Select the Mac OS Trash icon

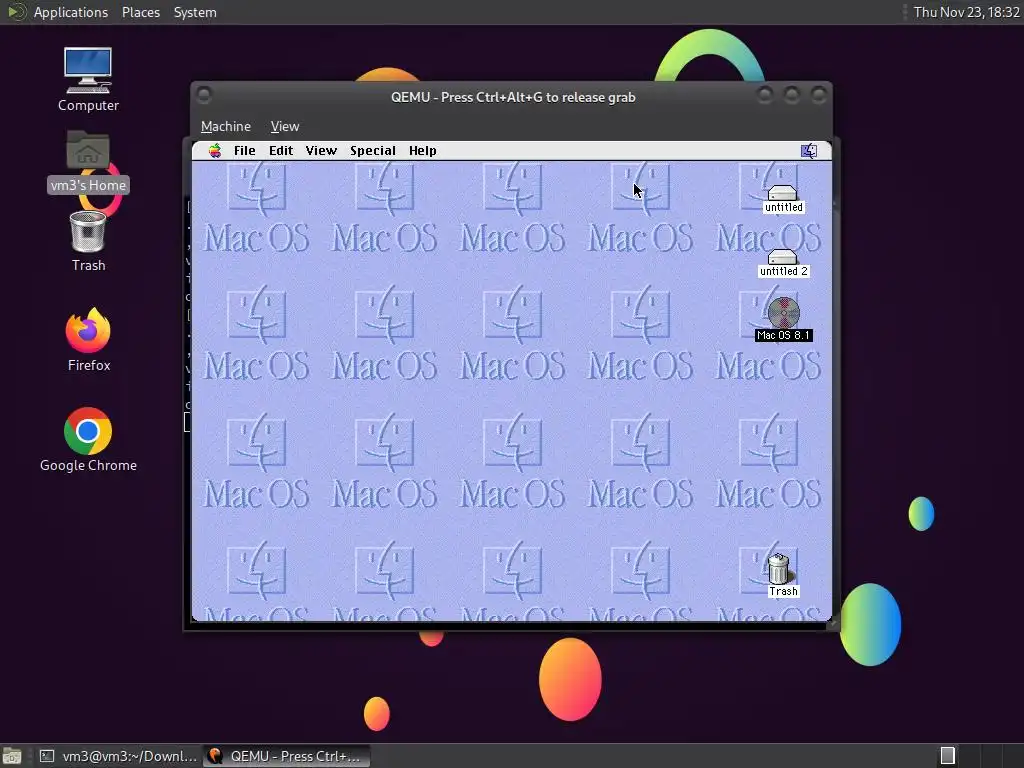[x=782, y=575]
